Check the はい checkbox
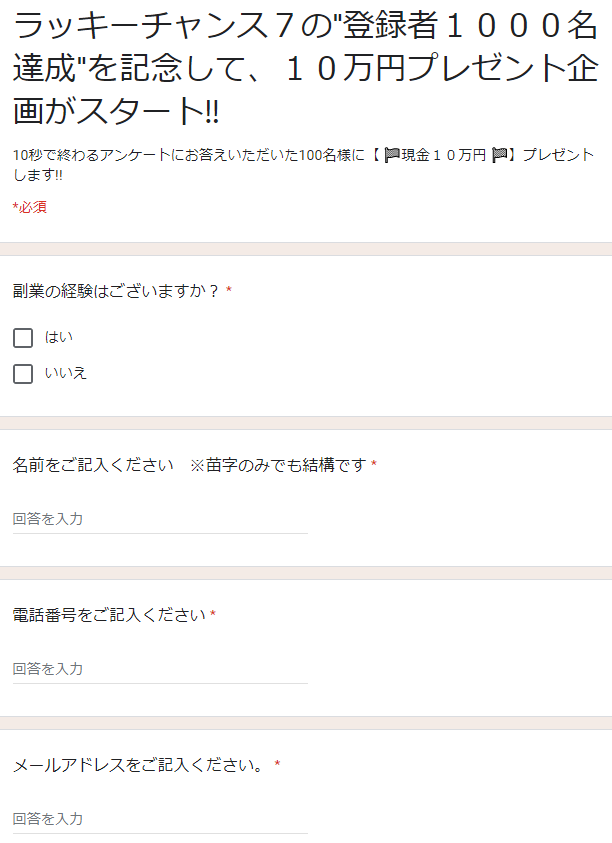 [x=23, y=338]
